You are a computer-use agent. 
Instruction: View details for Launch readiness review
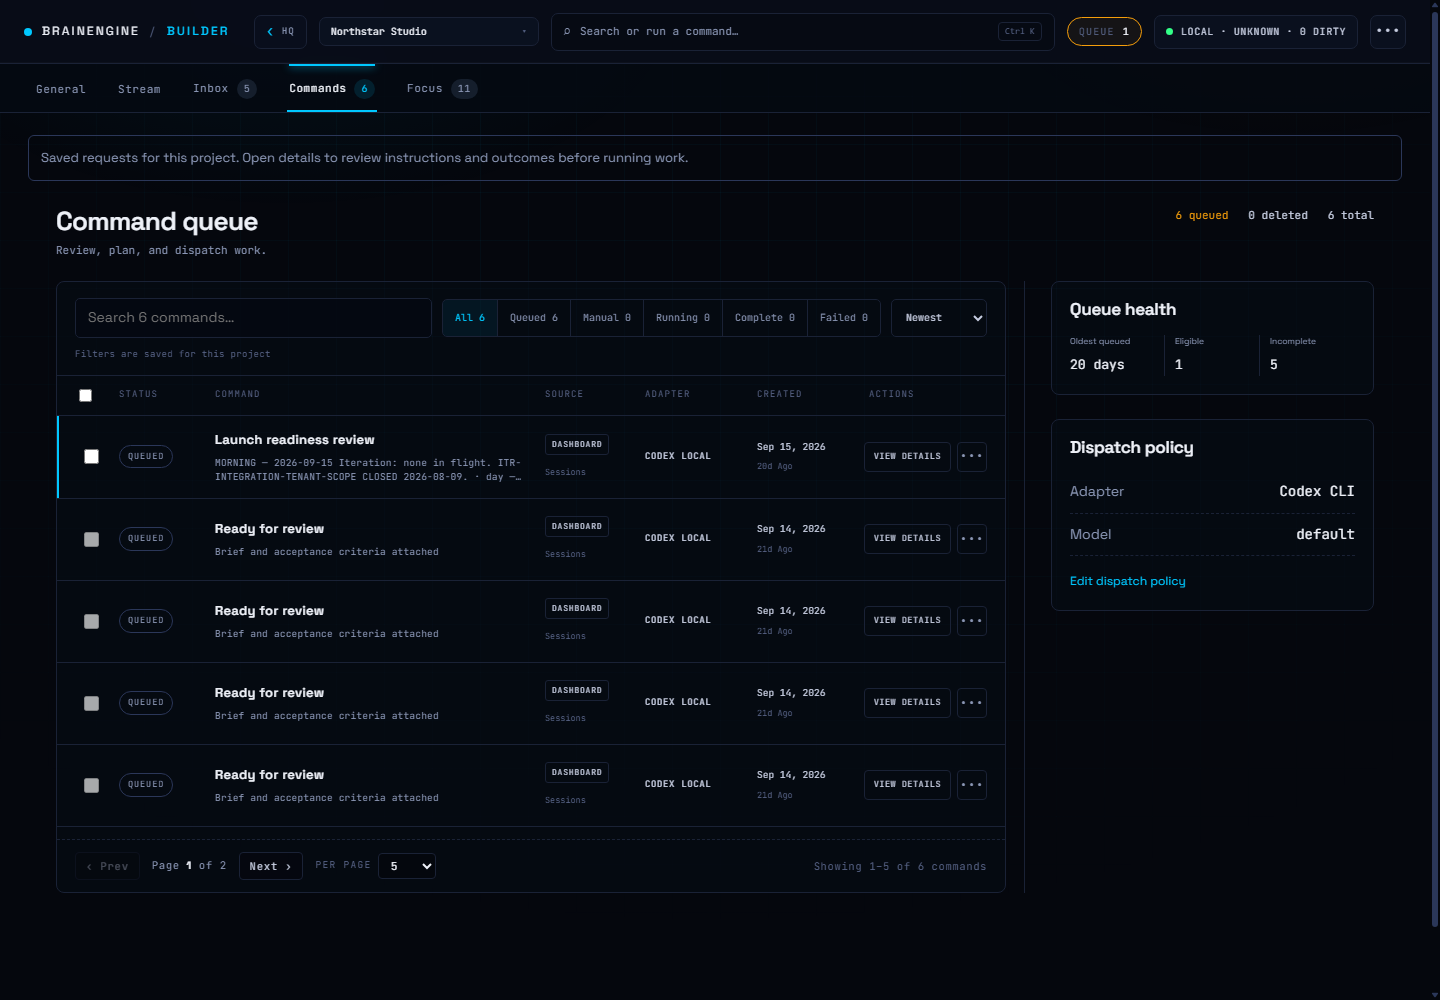click(x=907, y=457)
